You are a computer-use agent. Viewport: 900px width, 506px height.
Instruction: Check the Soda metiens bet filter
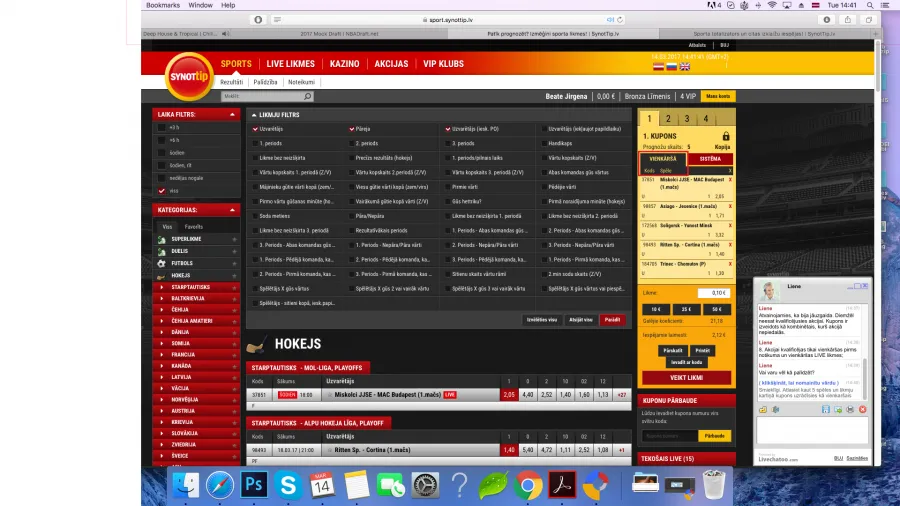coord(255,216)
